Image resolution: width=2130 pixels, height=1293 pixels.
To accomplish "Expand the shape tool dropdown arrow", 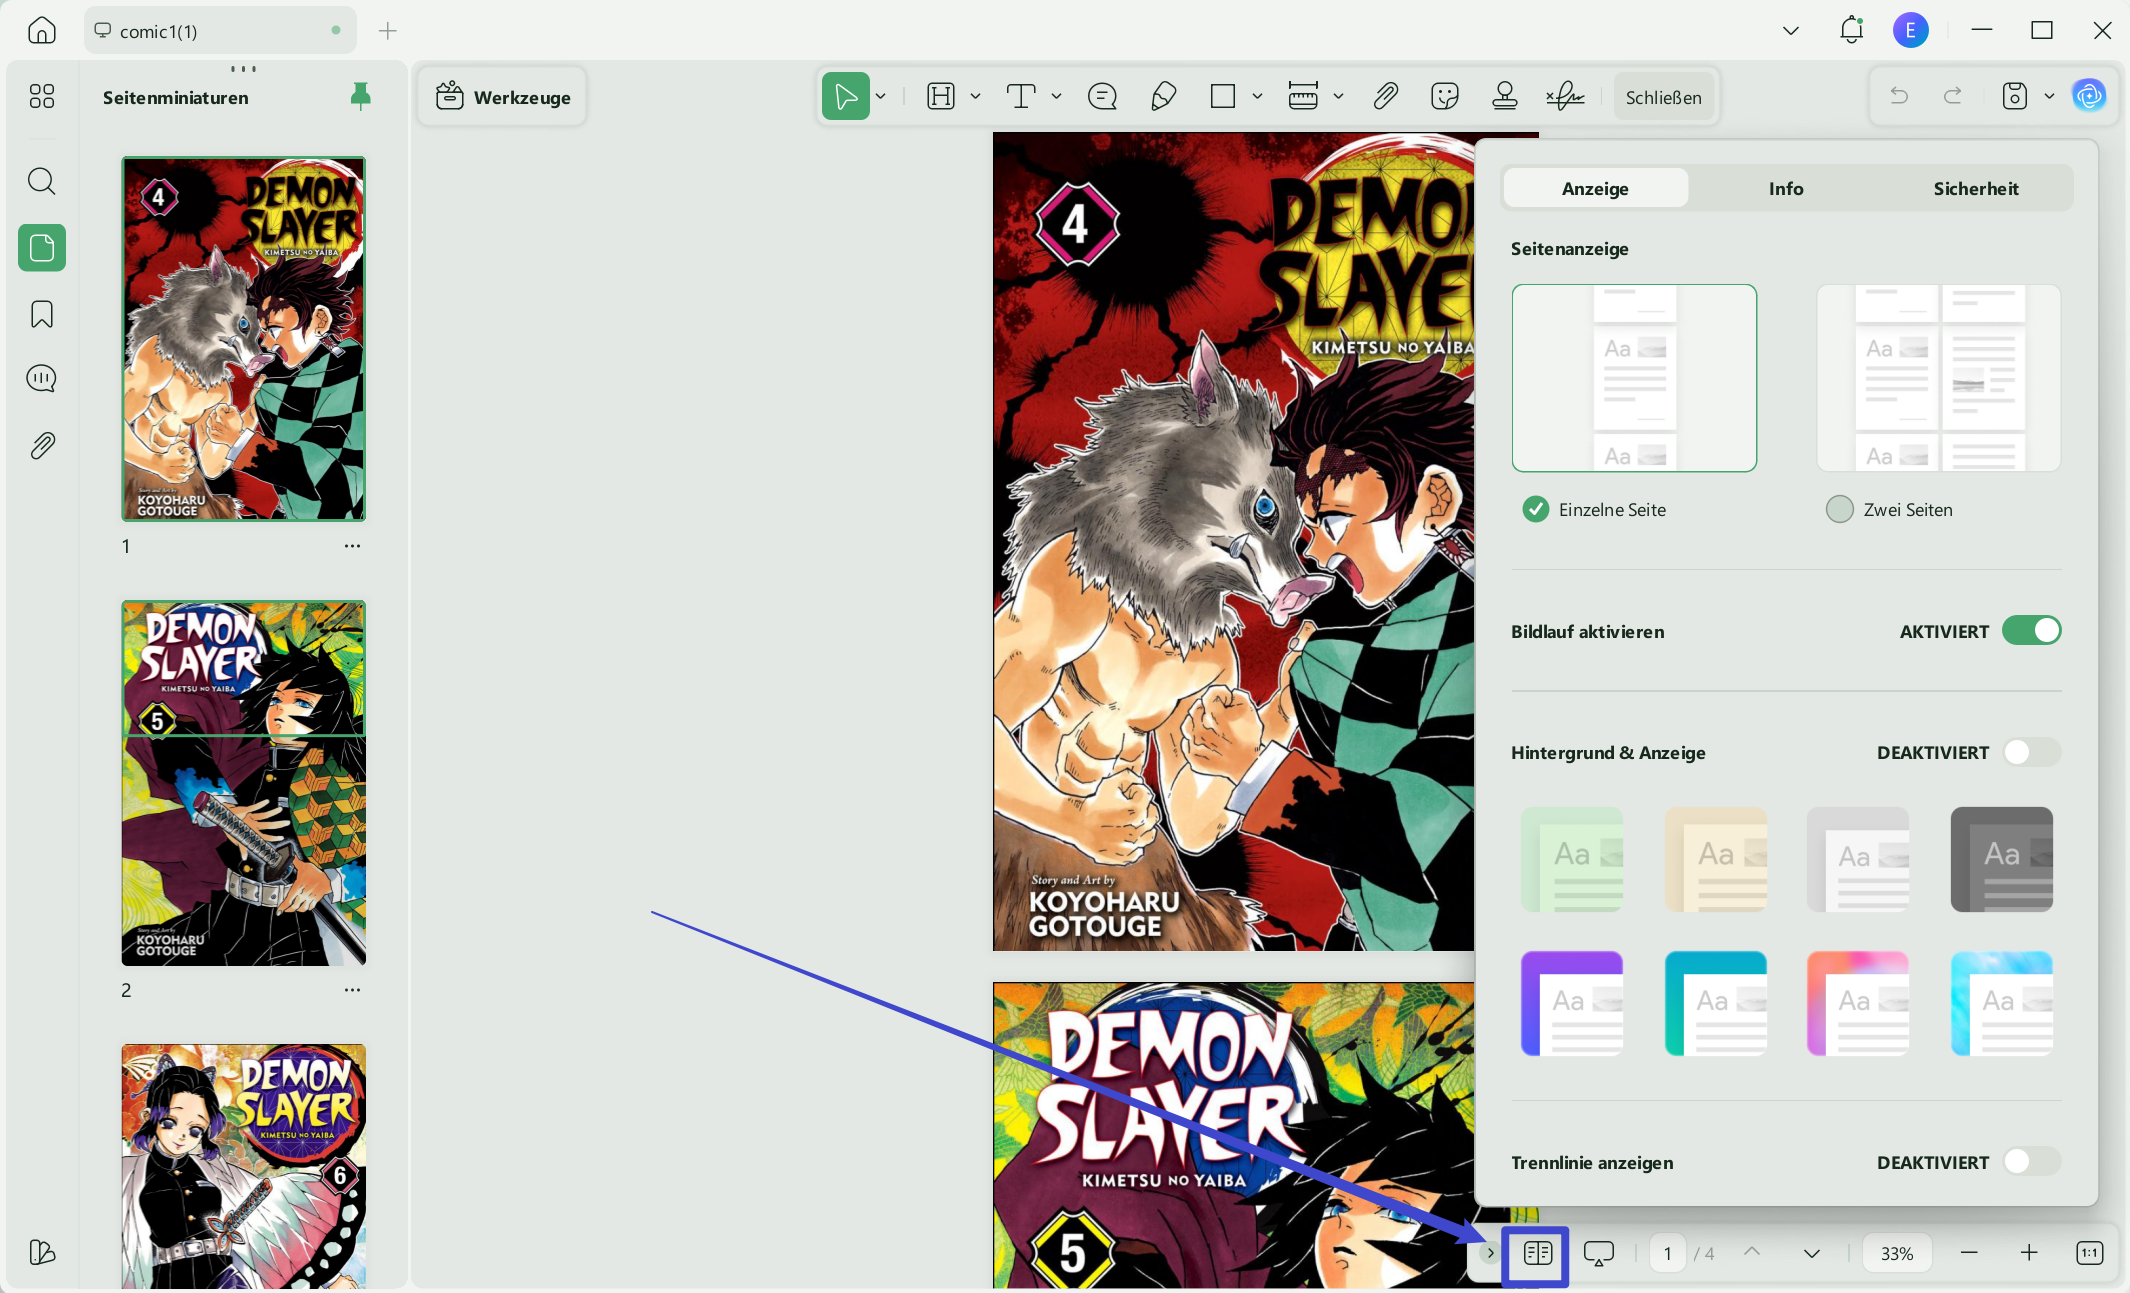I will (1257, 97).
